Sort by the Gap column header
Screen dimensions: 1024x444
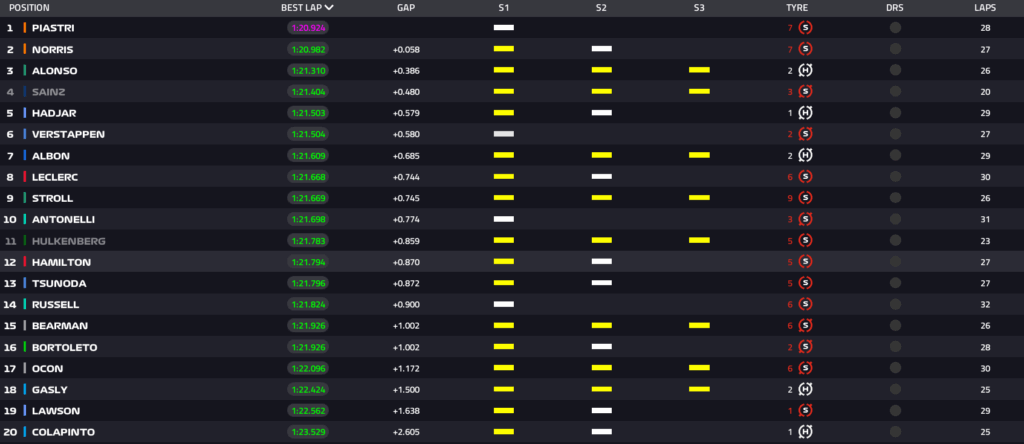coord(406,7)
